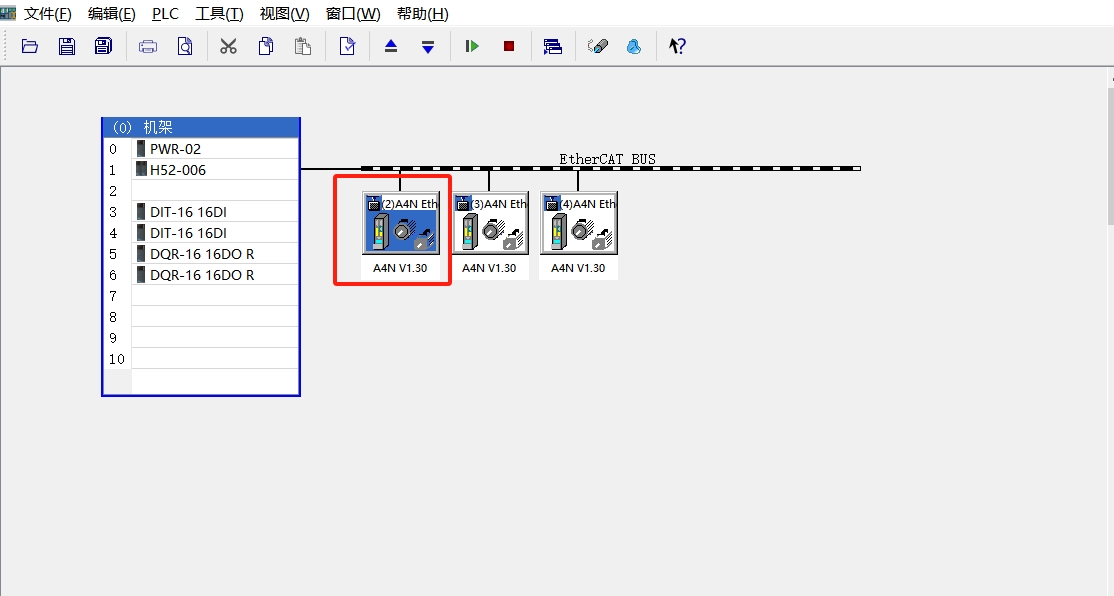Viewport: 1114px width, 596px height.
Task: Click the Save icon in toolbar
Action: 67,46
